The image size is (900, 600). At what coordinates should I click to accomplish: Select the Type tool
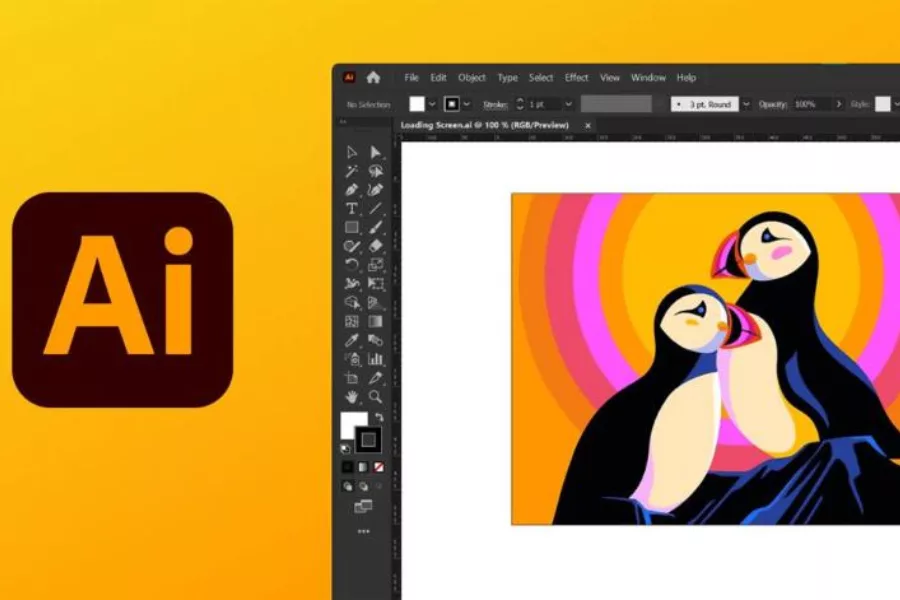click(x=352, y=208)
